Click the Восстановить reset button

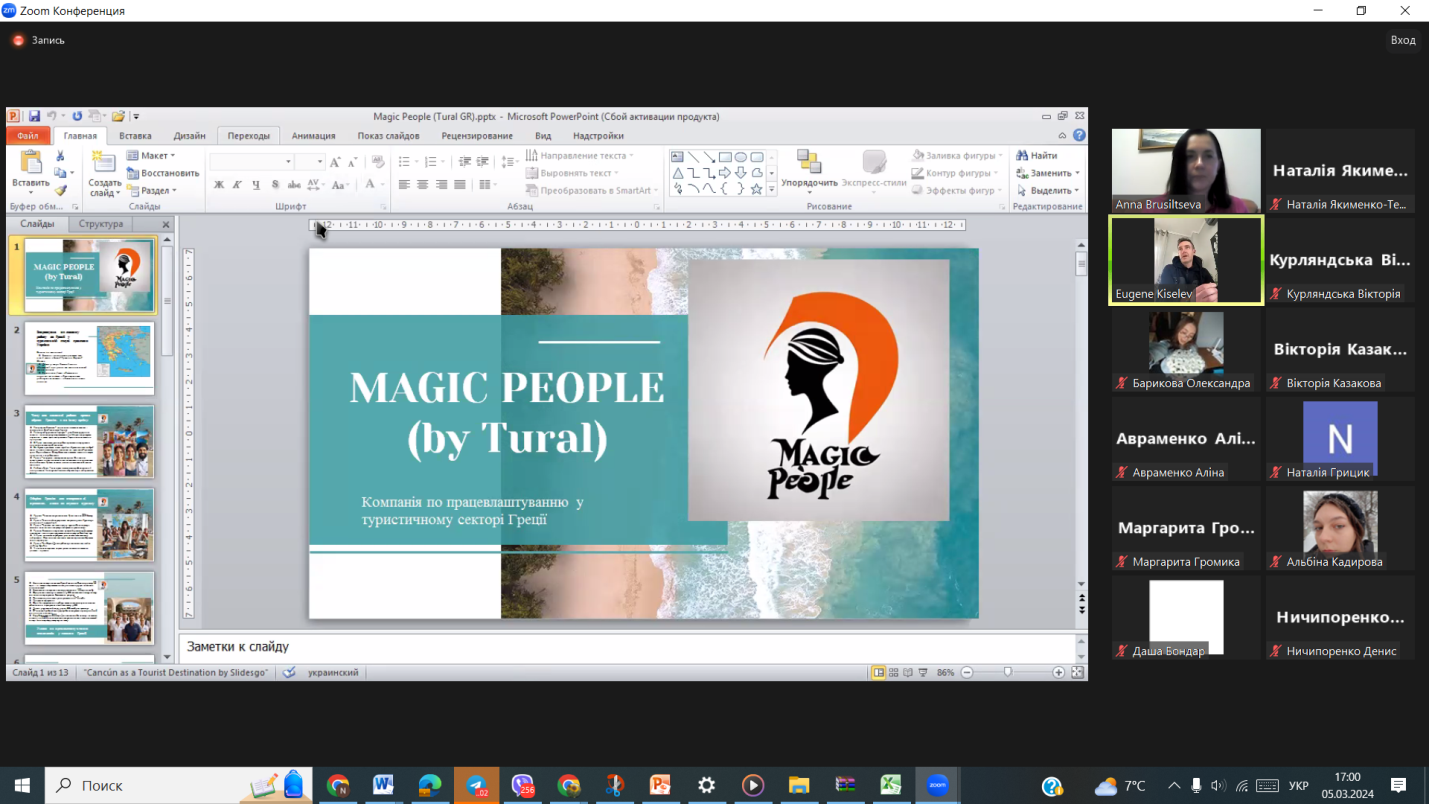pyautogui.click(x=163, y=173)
